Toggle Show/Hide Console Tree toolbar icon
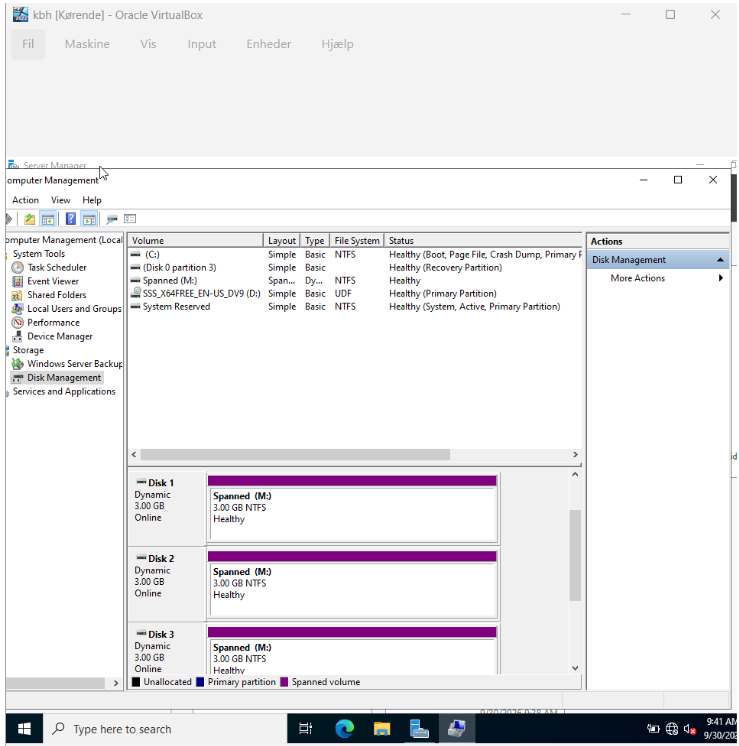This screenshot has width=739, height=746. (48, 219)
